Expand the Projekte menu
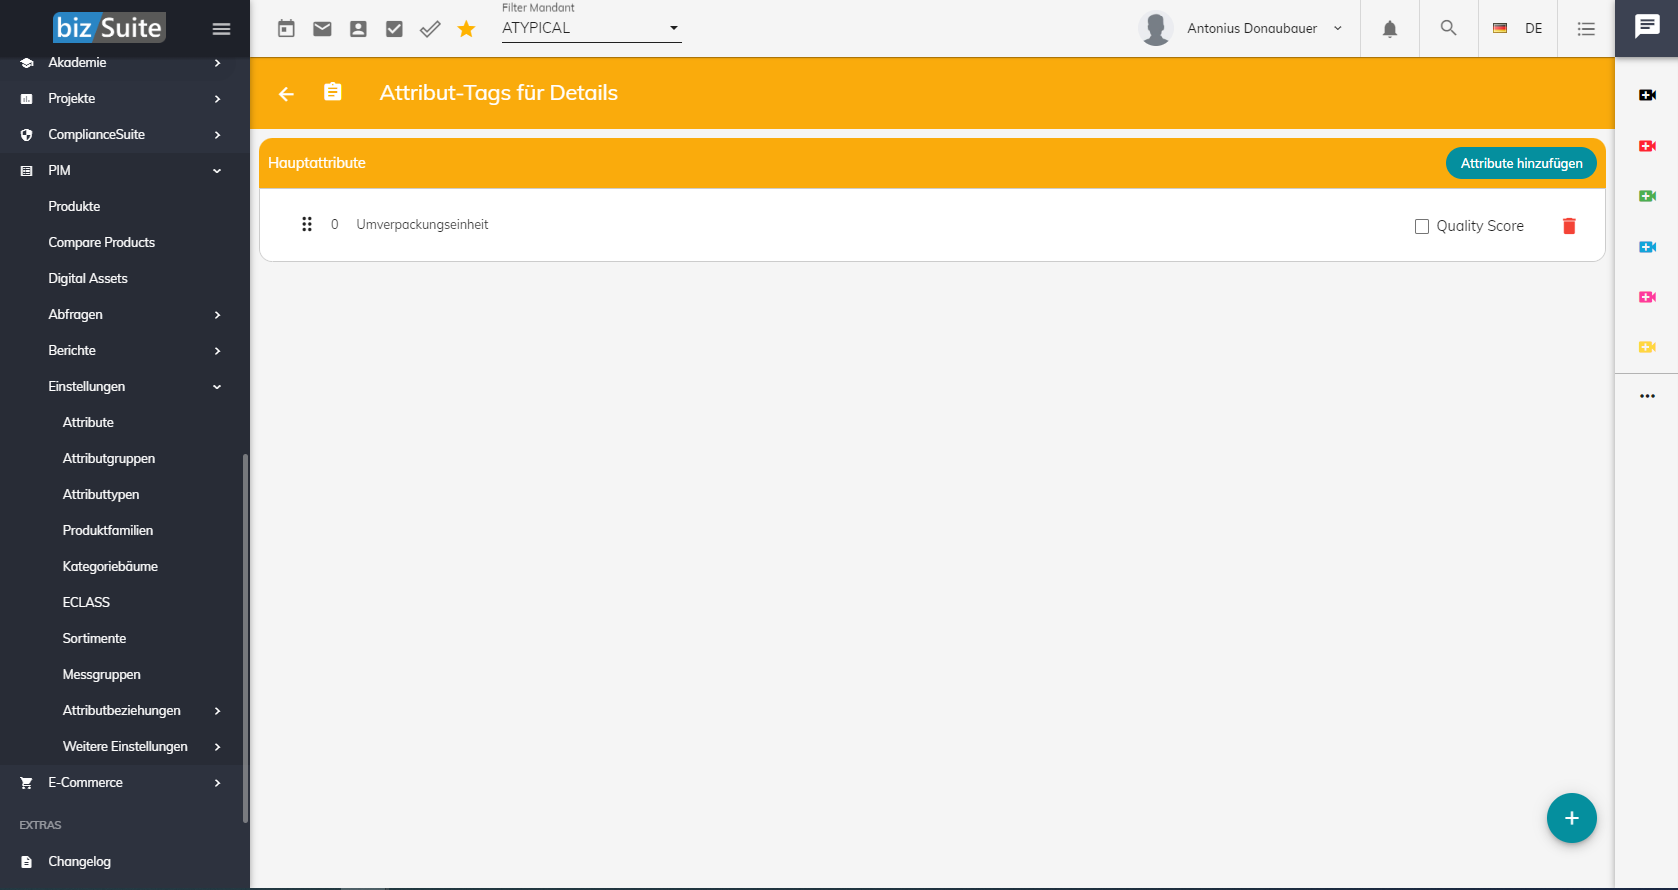Screen dimensions: 1678x890 pos(125,98)
